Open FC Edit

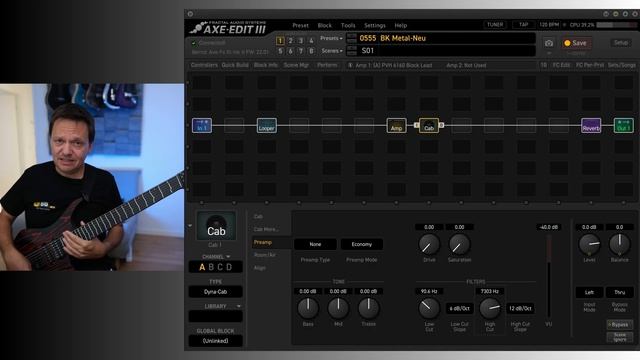click(561, 65)
